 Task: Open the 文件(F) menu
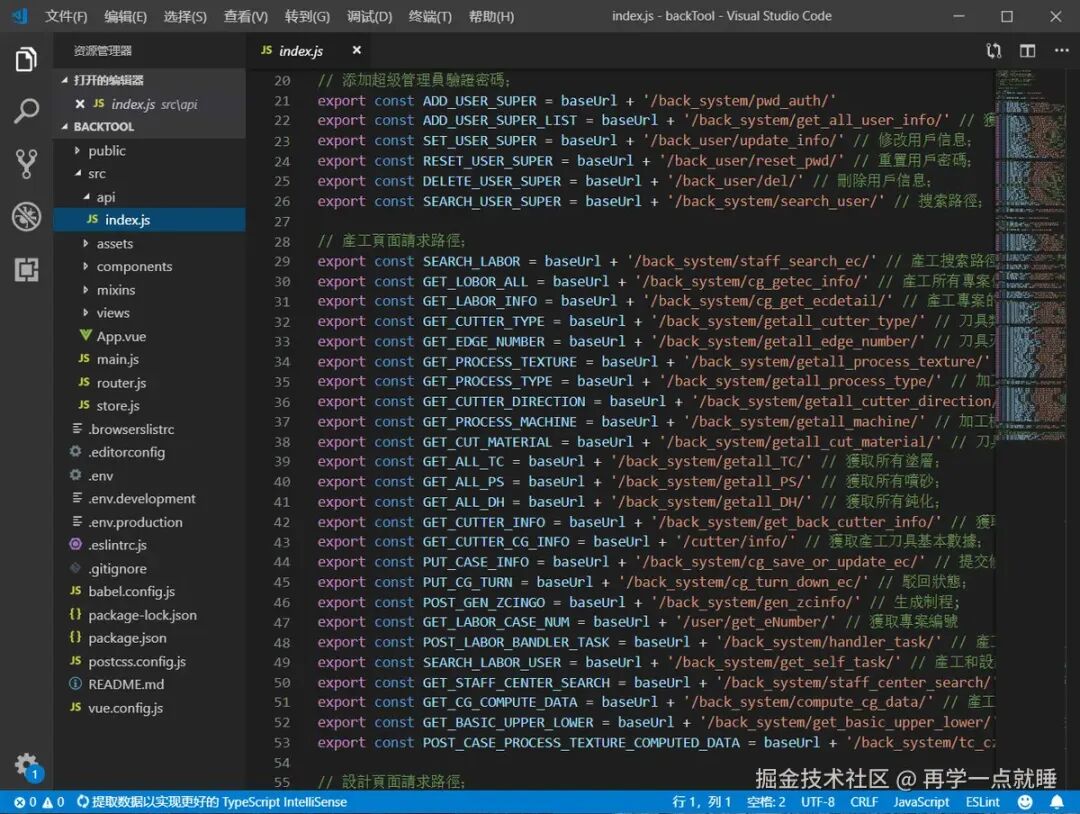point(66,17)
